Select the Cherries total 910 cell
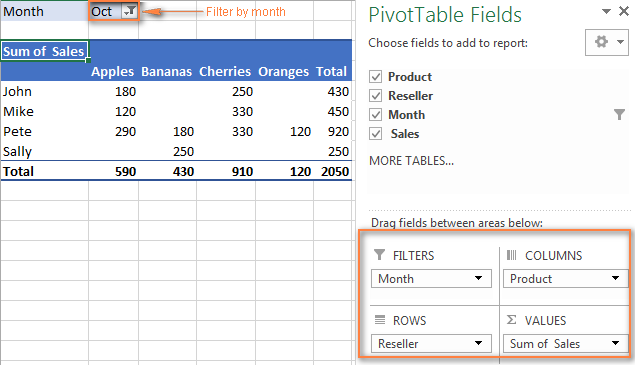The width and height of the screenshot is (635, 365). click(242, 171)
